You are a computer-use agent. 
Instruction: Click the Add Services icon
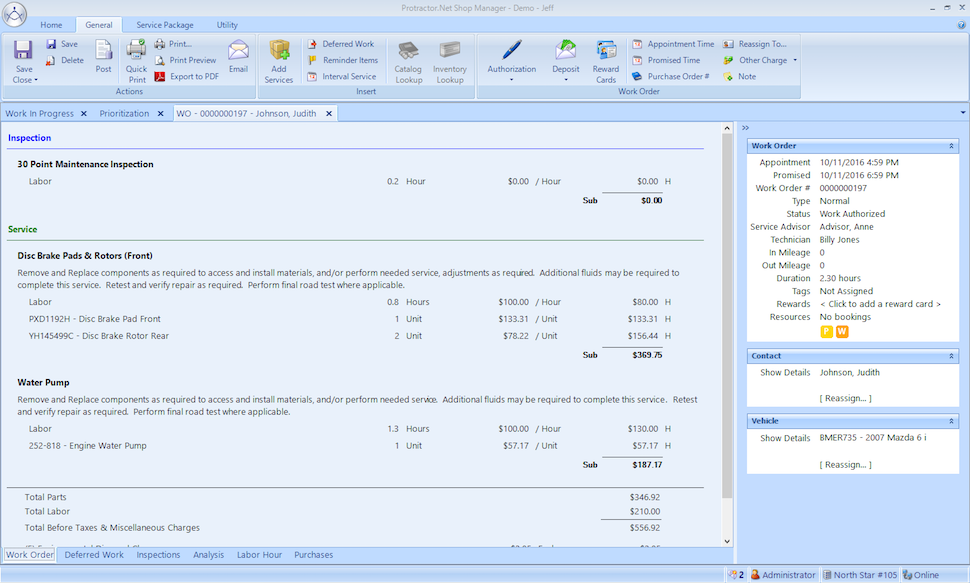(x=279, y=50)
